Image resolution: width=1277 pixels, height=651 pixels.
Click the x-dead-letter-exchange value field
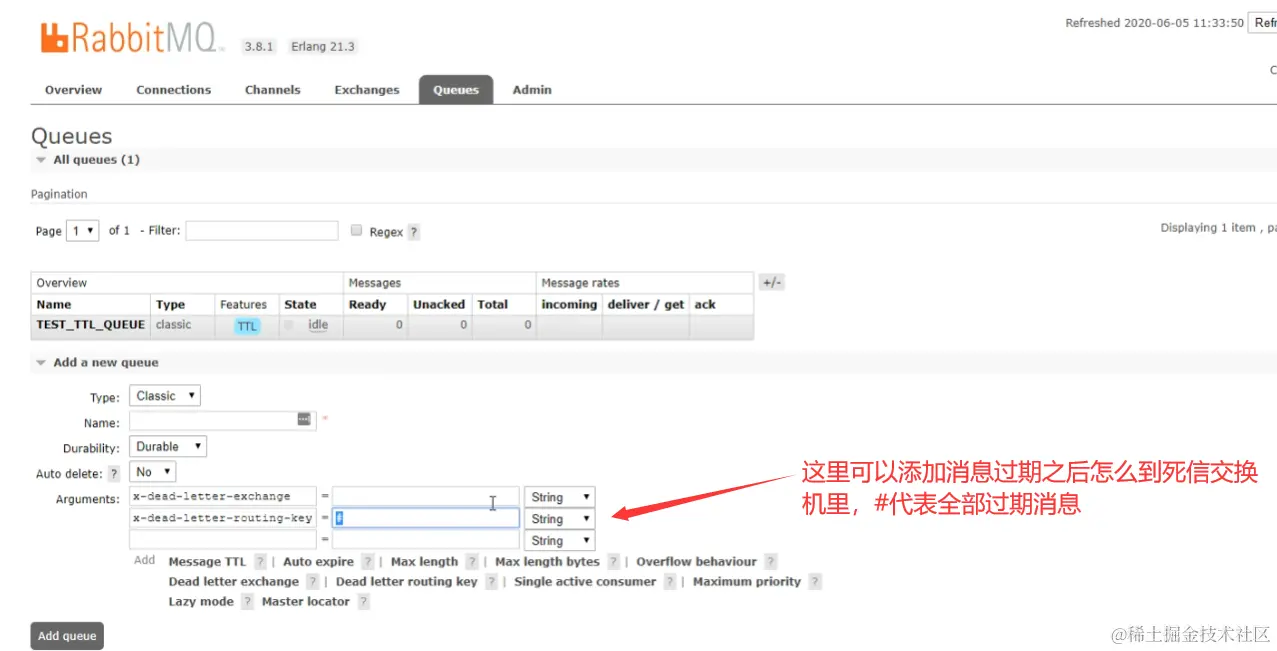point(426,497)
